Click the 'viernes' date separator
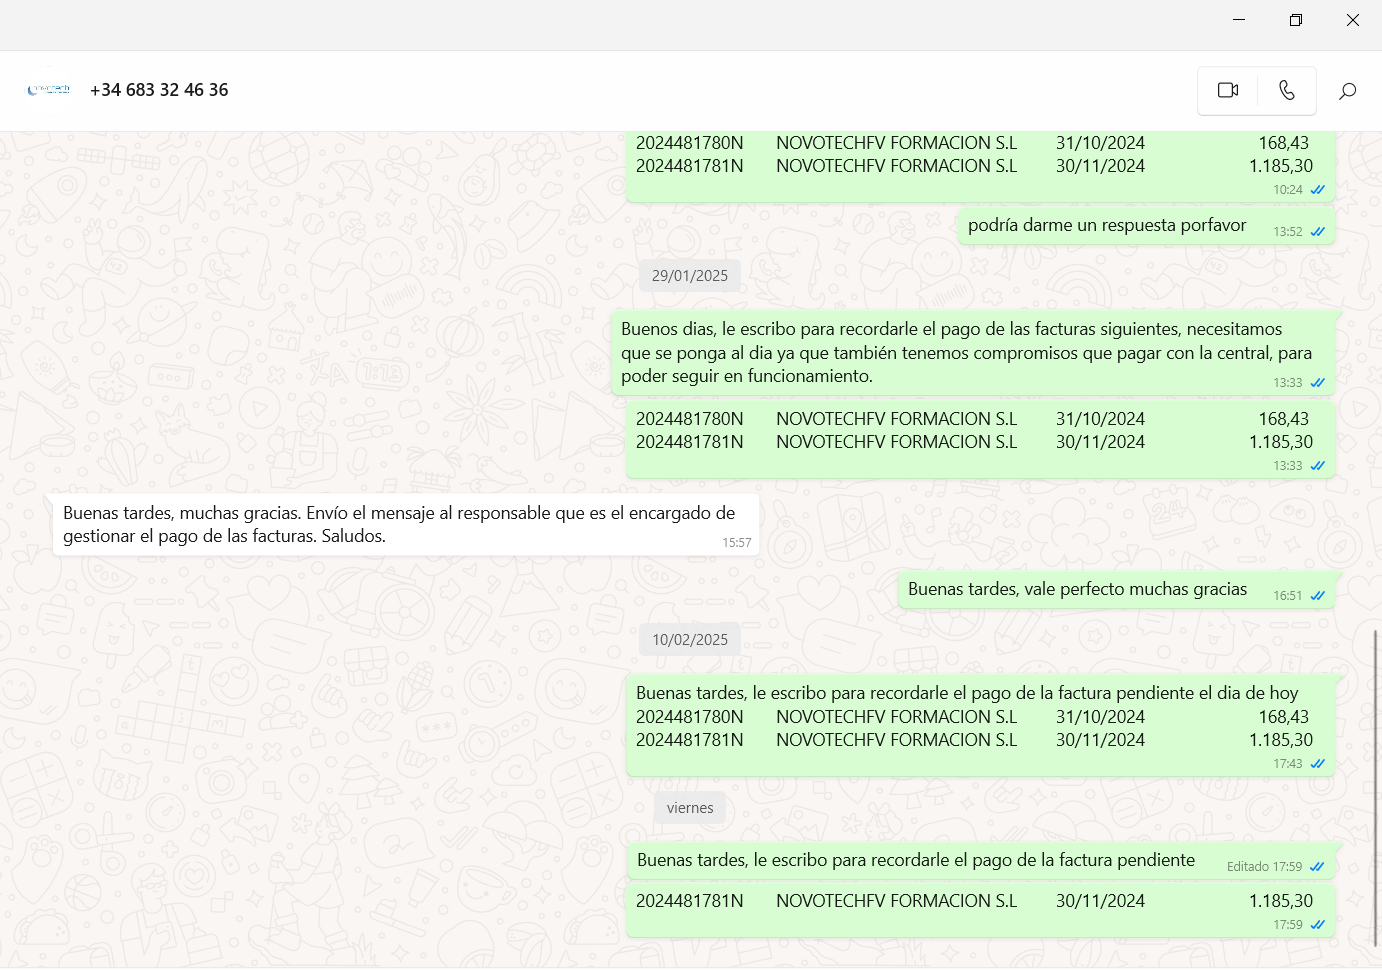 690,808
